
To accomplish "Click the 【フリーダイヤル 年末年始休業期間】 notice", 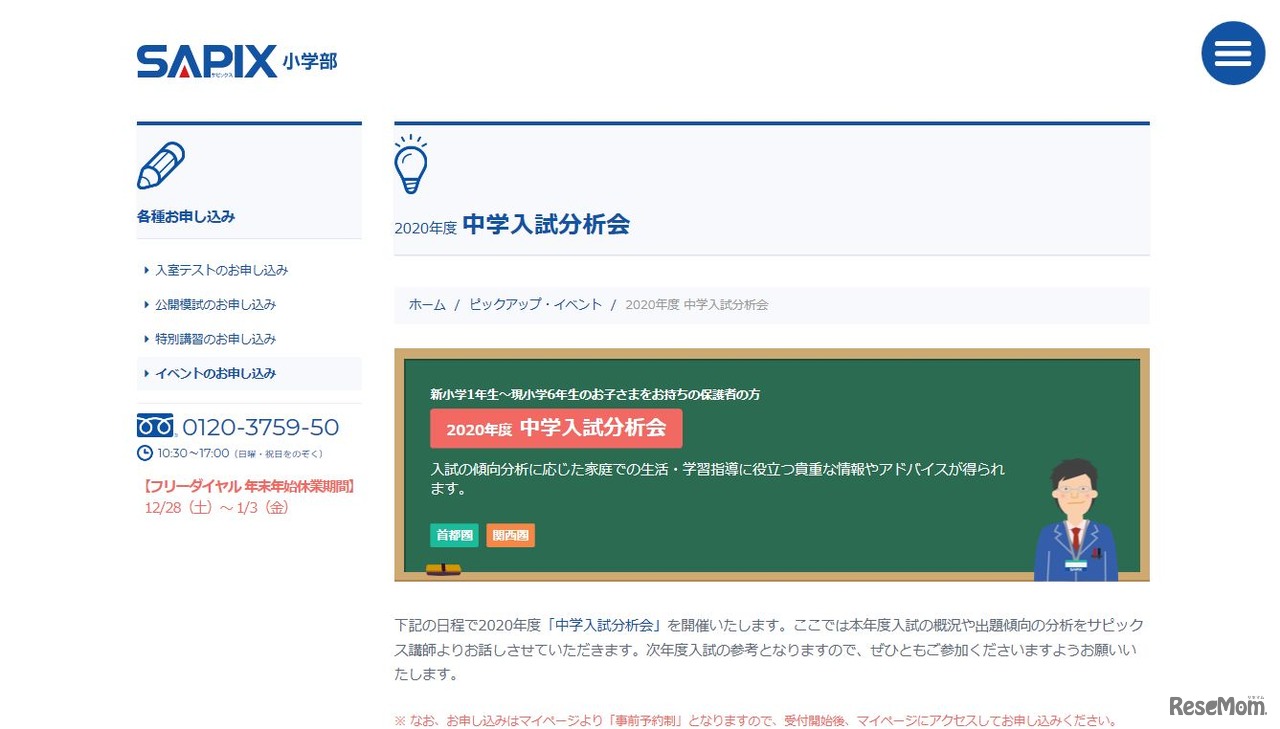I will click(249, 487).
